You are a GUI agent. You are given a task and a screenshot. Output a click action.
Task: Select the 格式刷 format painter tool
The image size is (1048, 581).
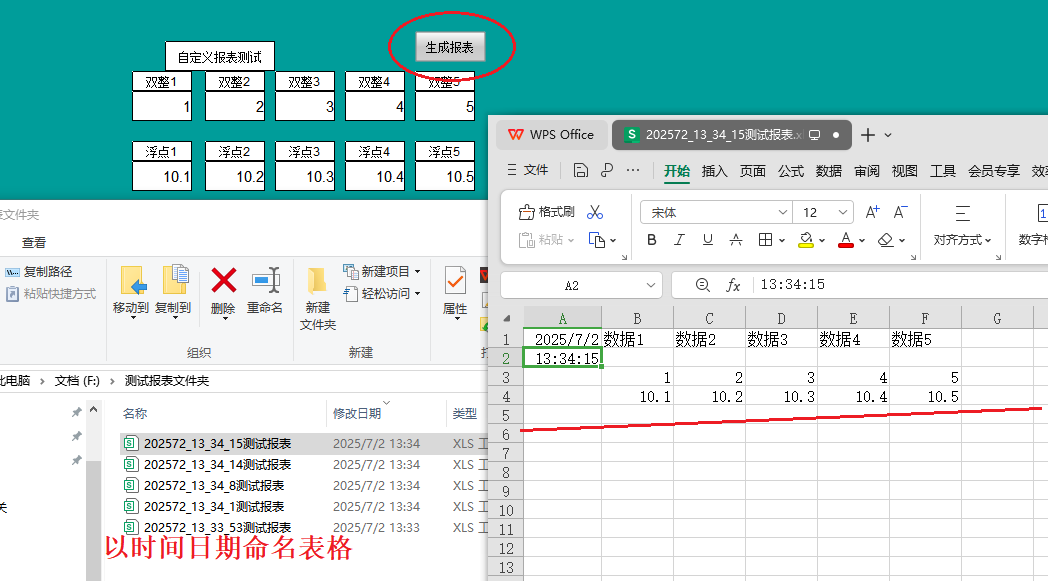coord(547,212)
